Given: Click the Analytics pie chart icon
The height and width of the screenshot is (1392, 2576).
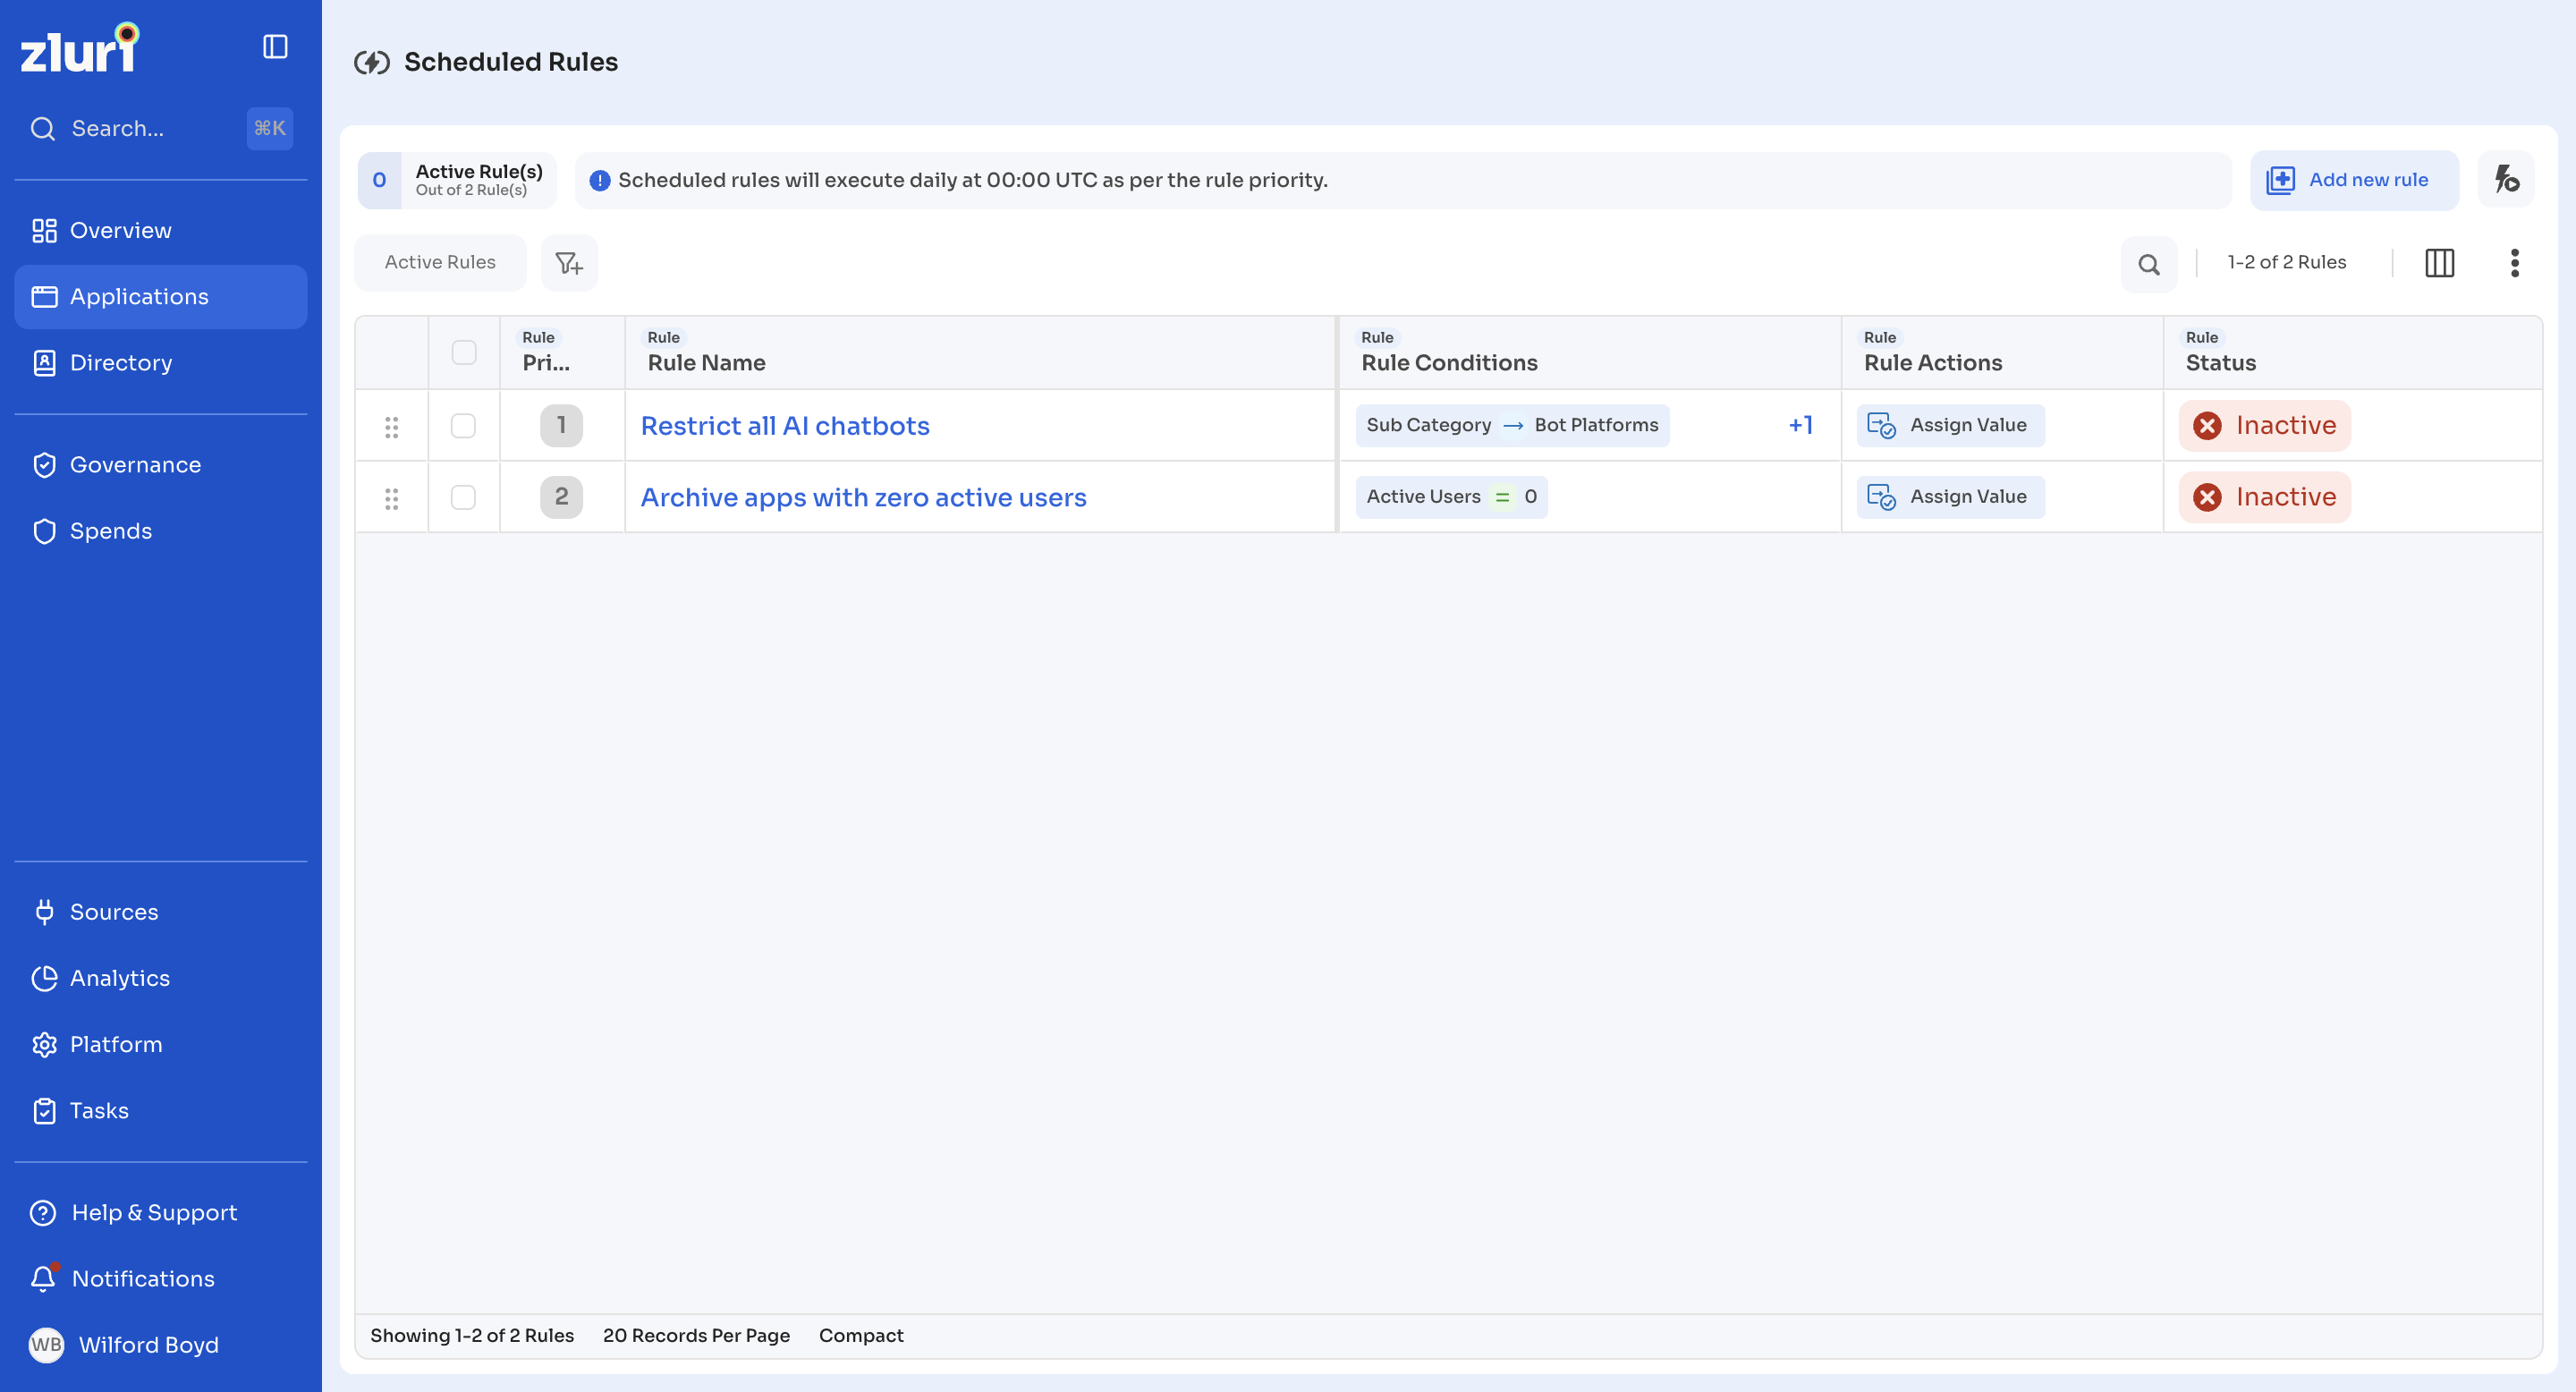Looking at the screenshot, I should coord(45,978).
